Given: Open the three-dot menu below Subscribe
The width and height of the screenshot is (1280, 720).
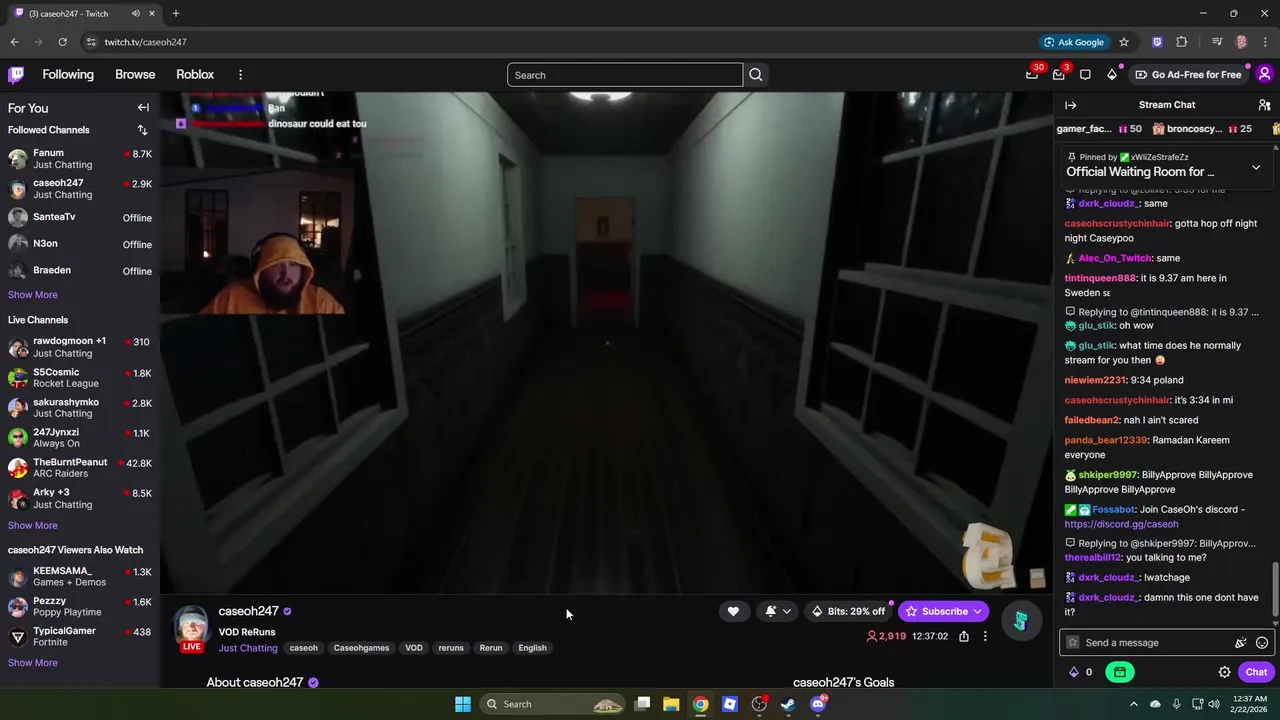Looking at the screenshot, I should [x=985, y=636].
